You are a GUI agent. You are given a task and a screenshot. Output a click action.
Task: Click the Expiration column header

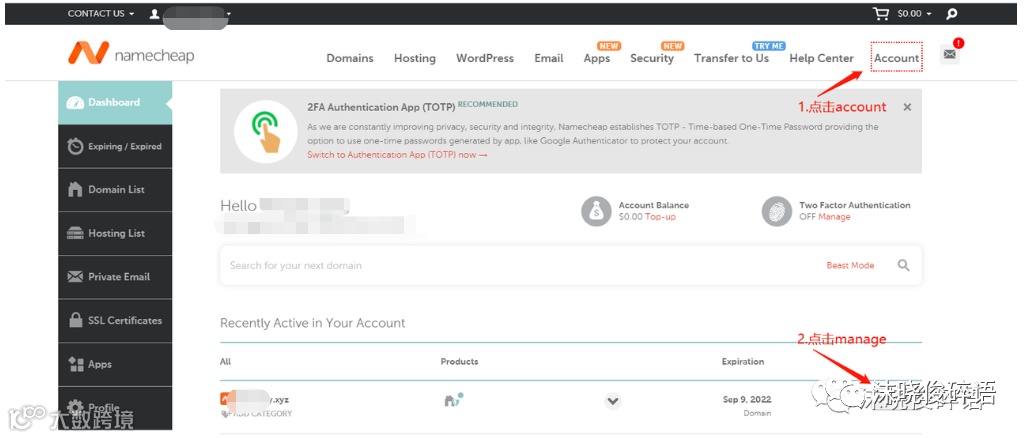[x=743, y=362]
